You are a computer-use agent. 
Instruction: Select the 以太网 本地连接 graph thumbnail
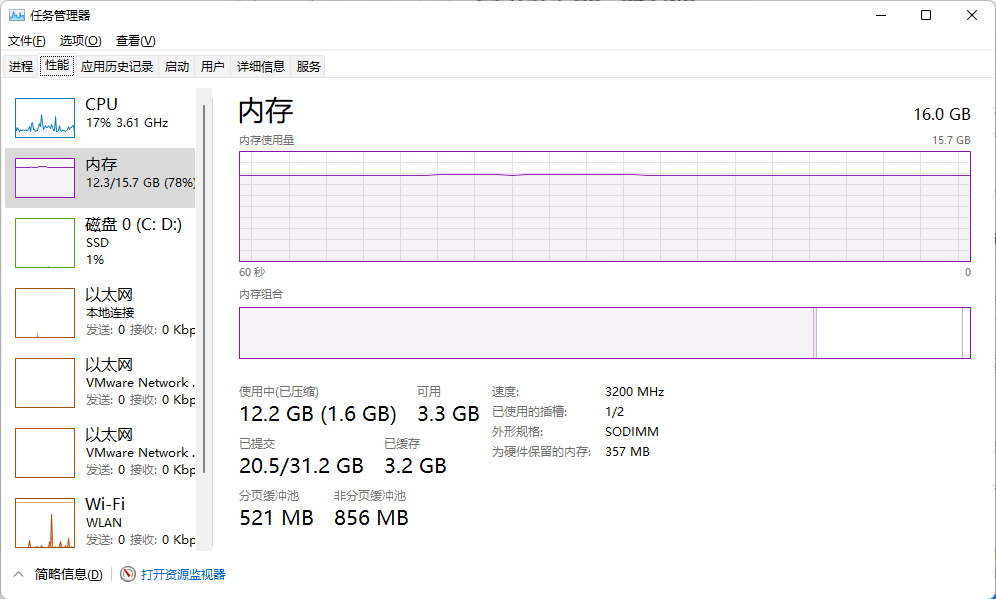[x=45, y=313]
